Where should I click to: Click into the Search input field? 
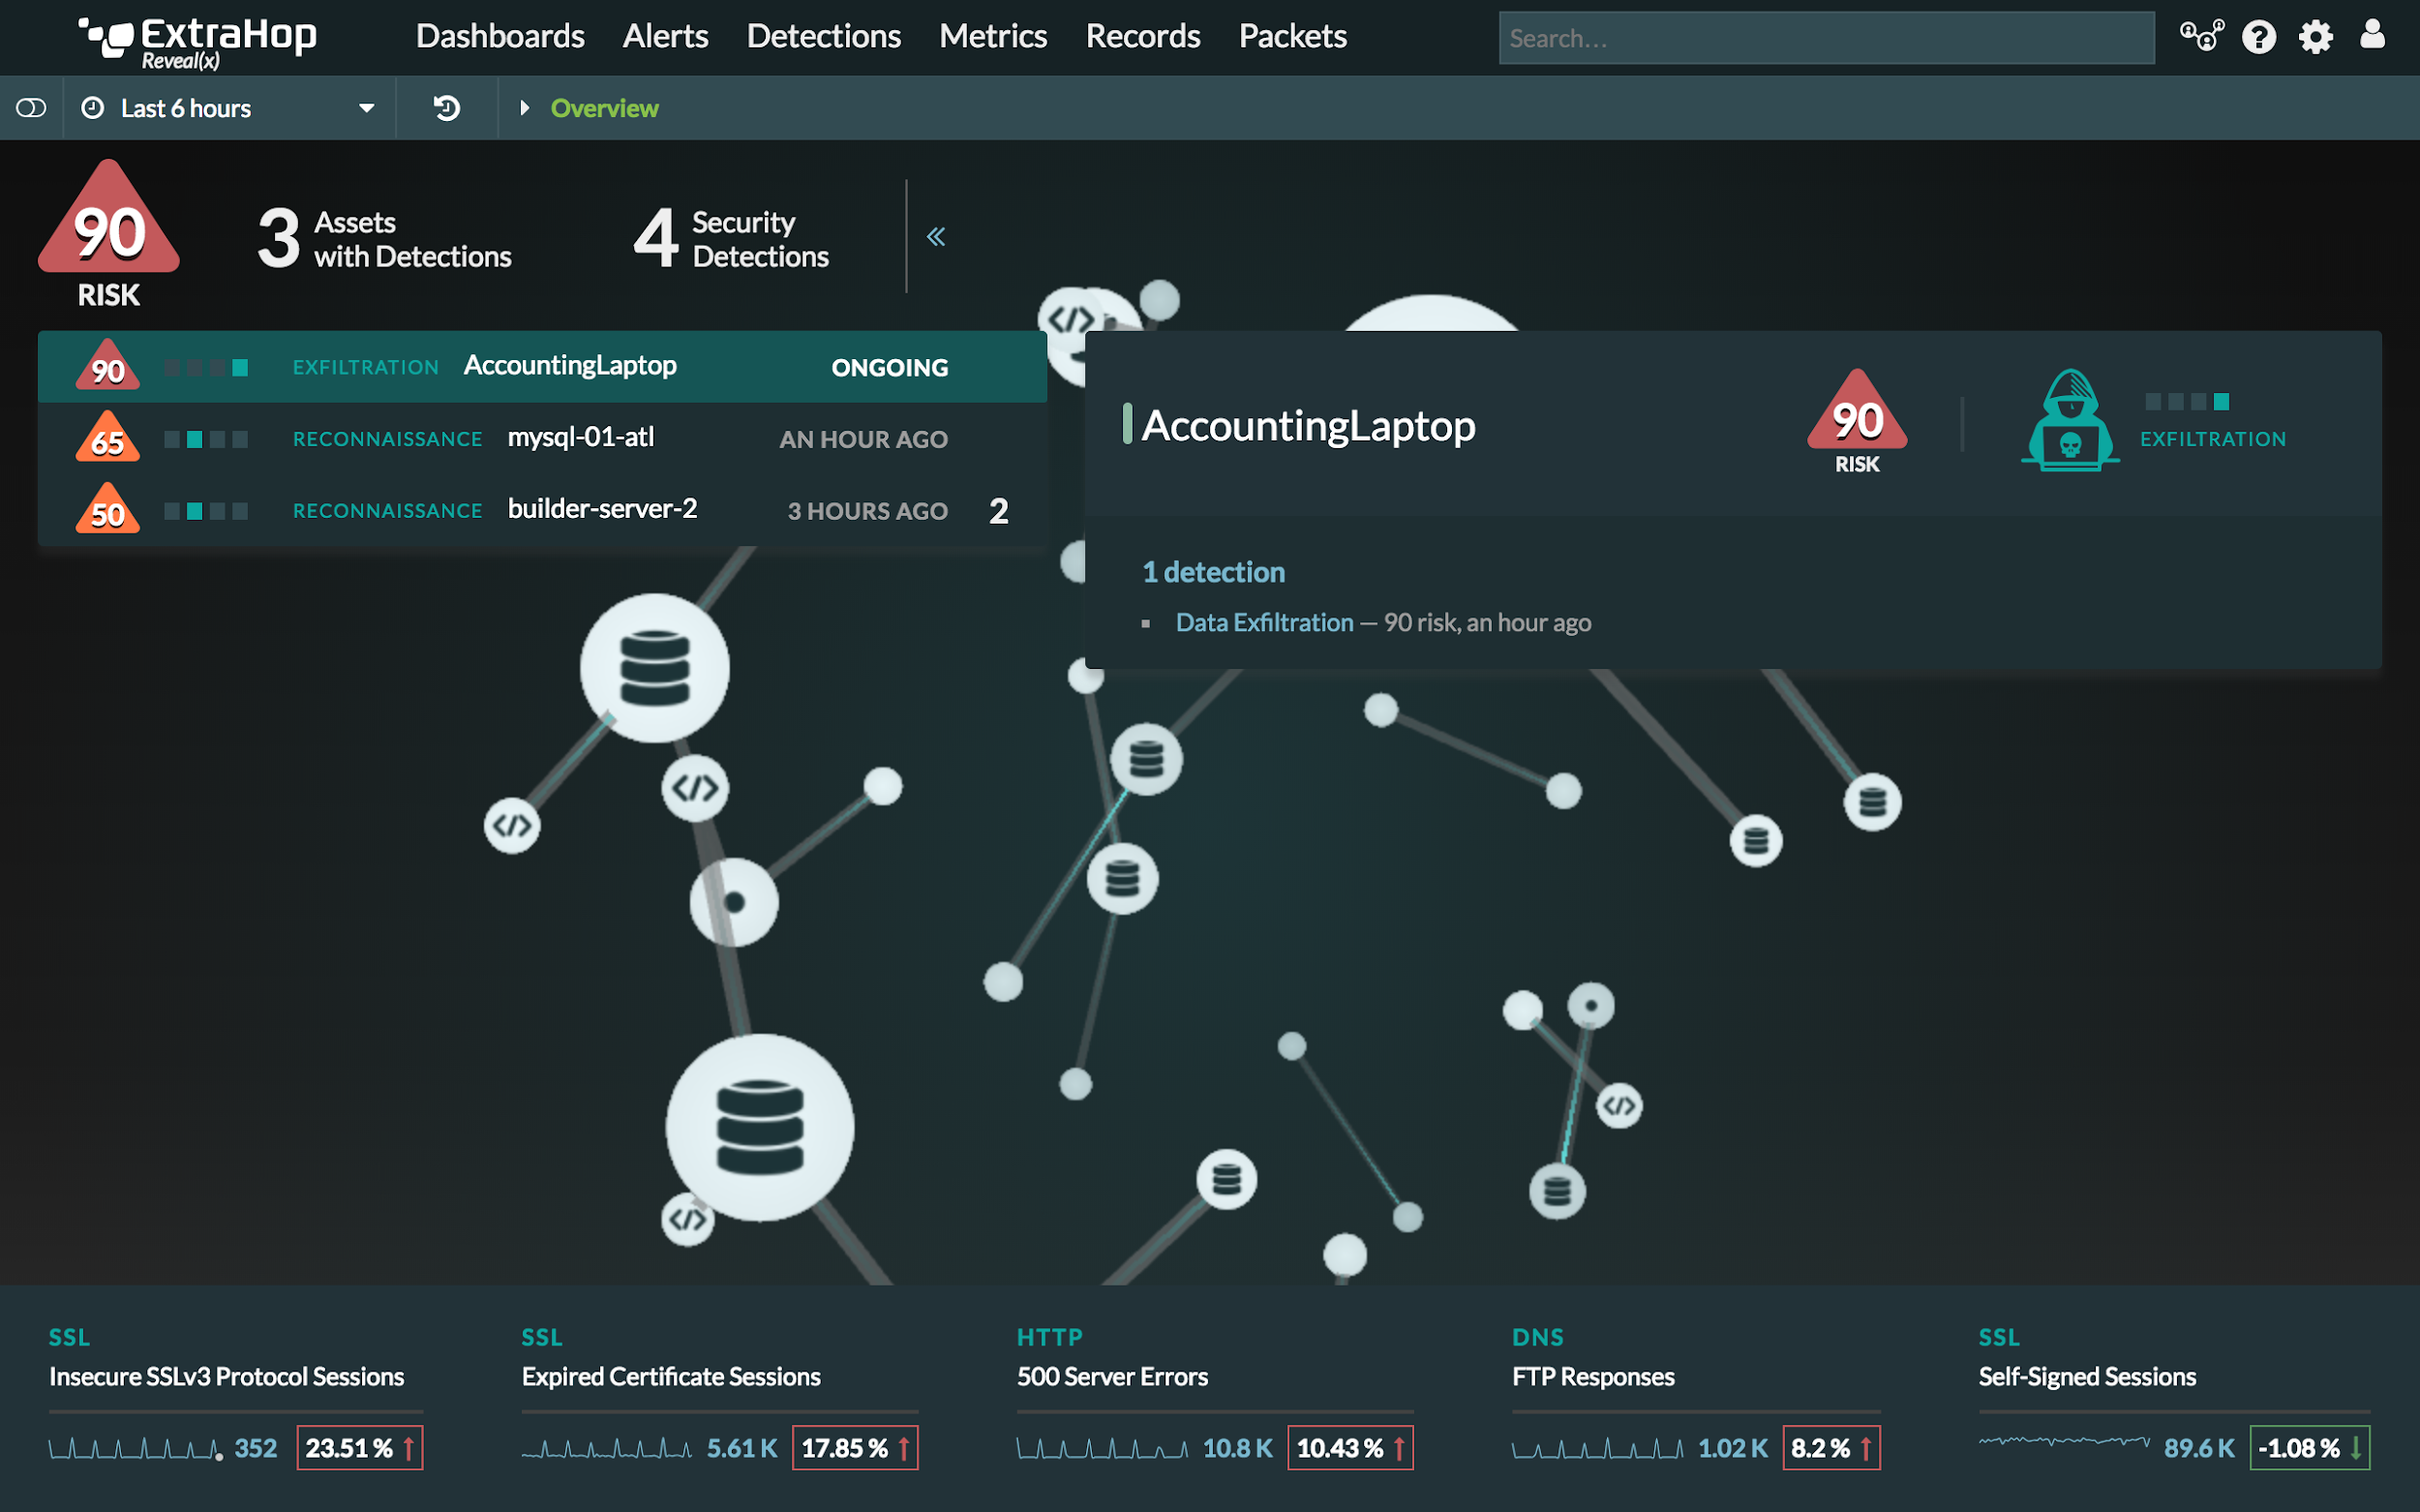coord(1825,38)
